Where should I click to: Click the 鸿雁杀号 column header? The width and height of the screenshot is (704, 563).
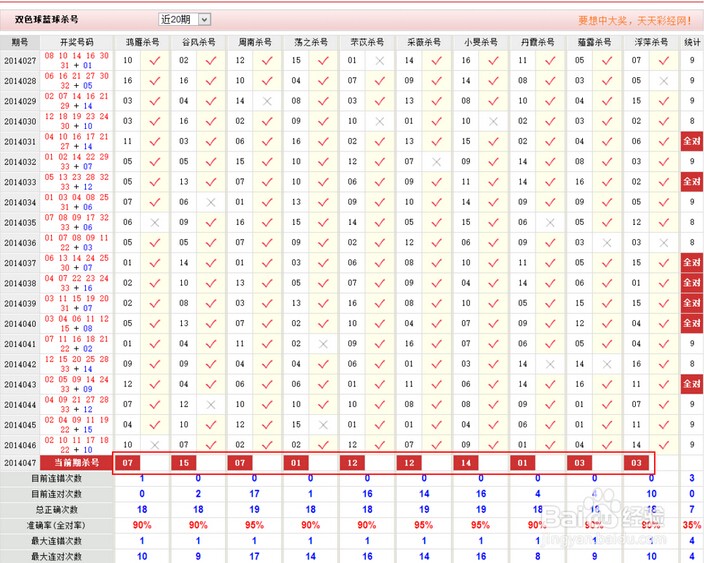141,43
